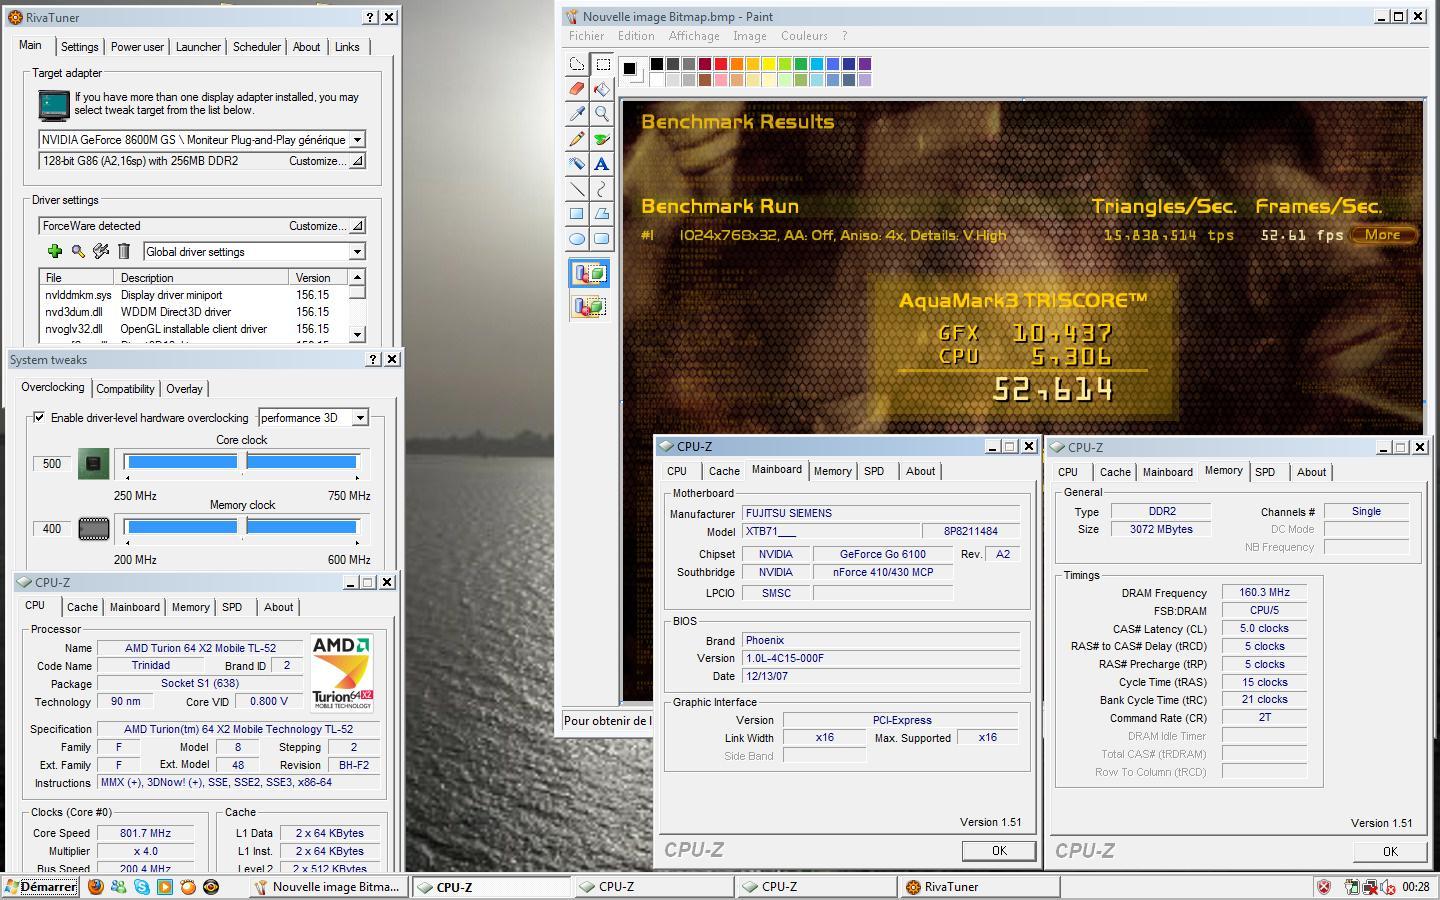Screen dimensions: 1440x900
Task: Select the Polygon tool in Paint
Action: click(x=602, y=213)
